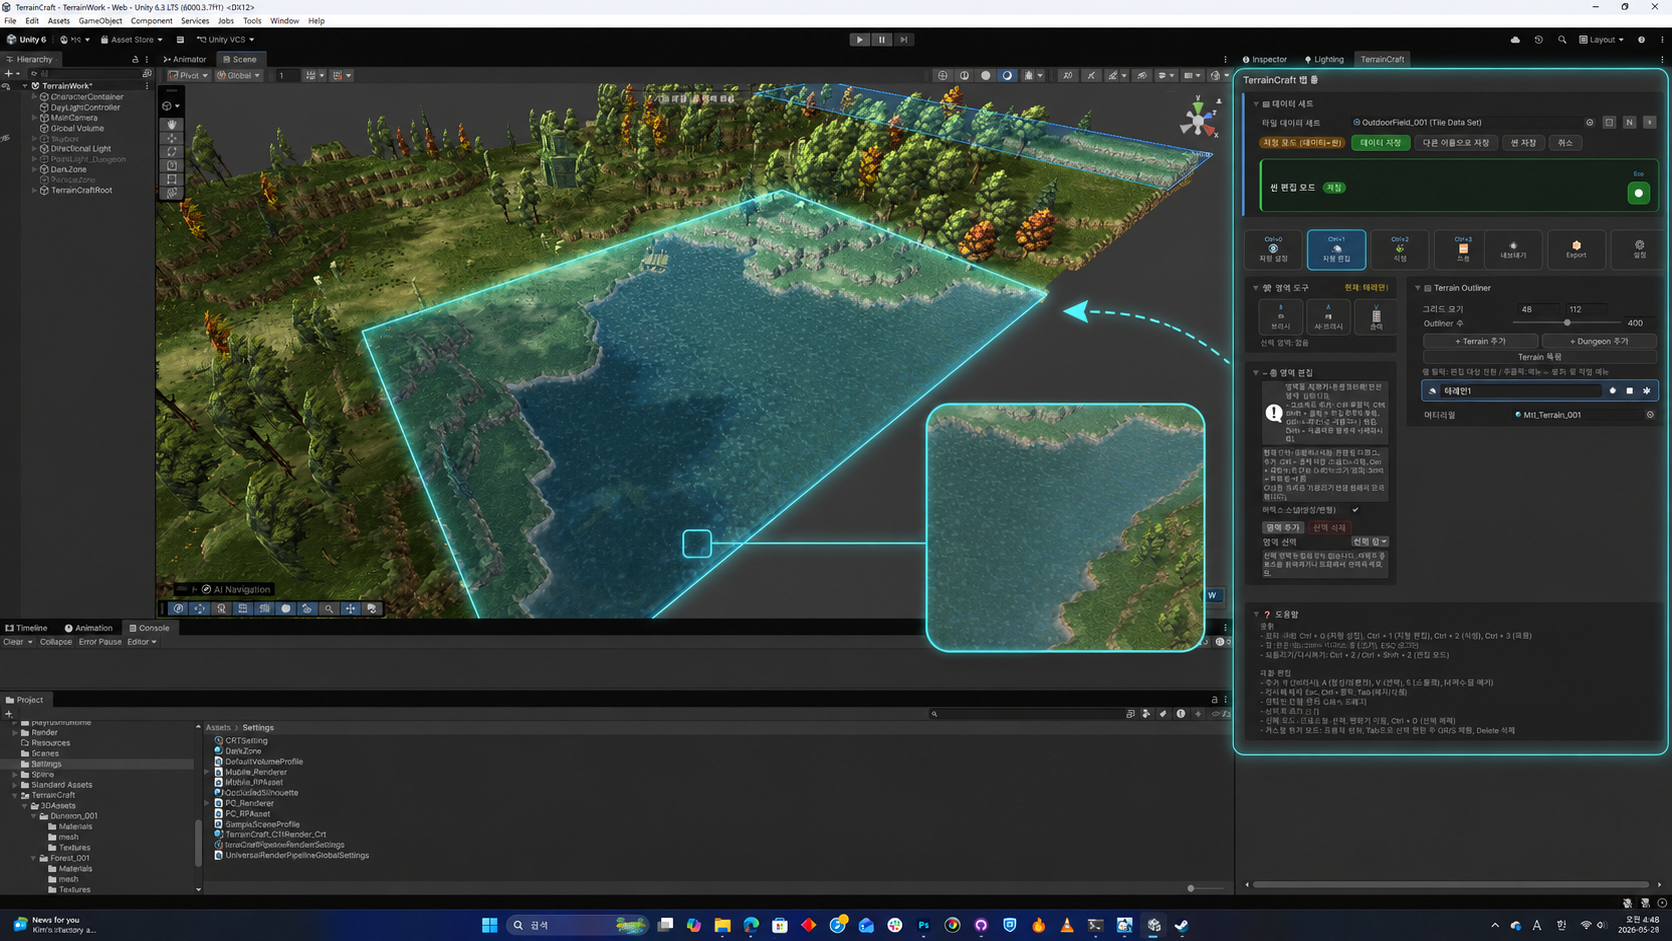Select the Hand (View) tool in Scene

pyautogui.click(x=172, y=124)
